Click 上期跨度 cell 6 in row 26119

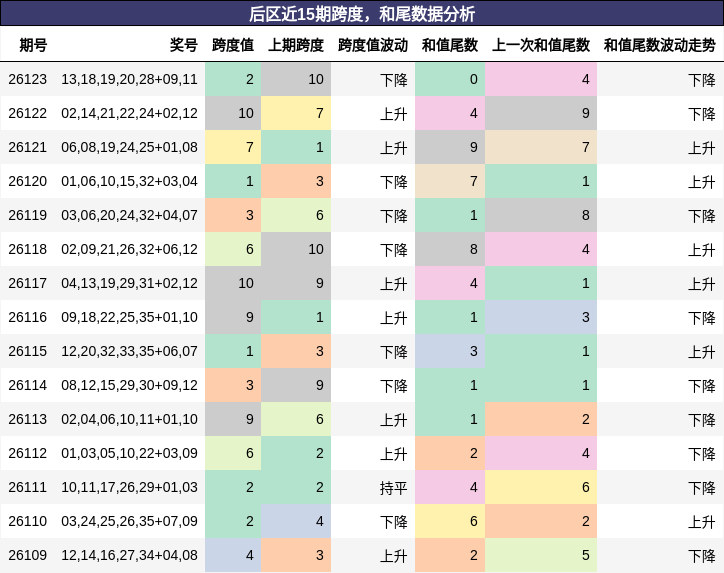(x=296, y=215)
